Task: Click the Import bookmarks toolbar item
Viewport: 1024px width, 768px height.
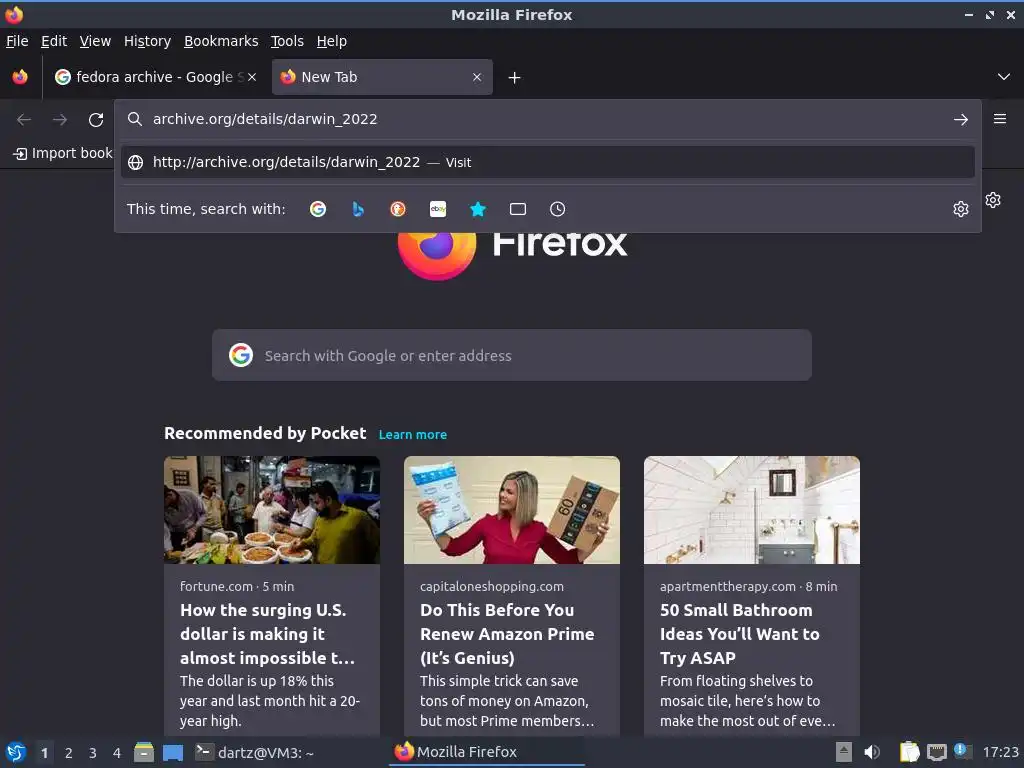Action: click(x=63, y=153)
